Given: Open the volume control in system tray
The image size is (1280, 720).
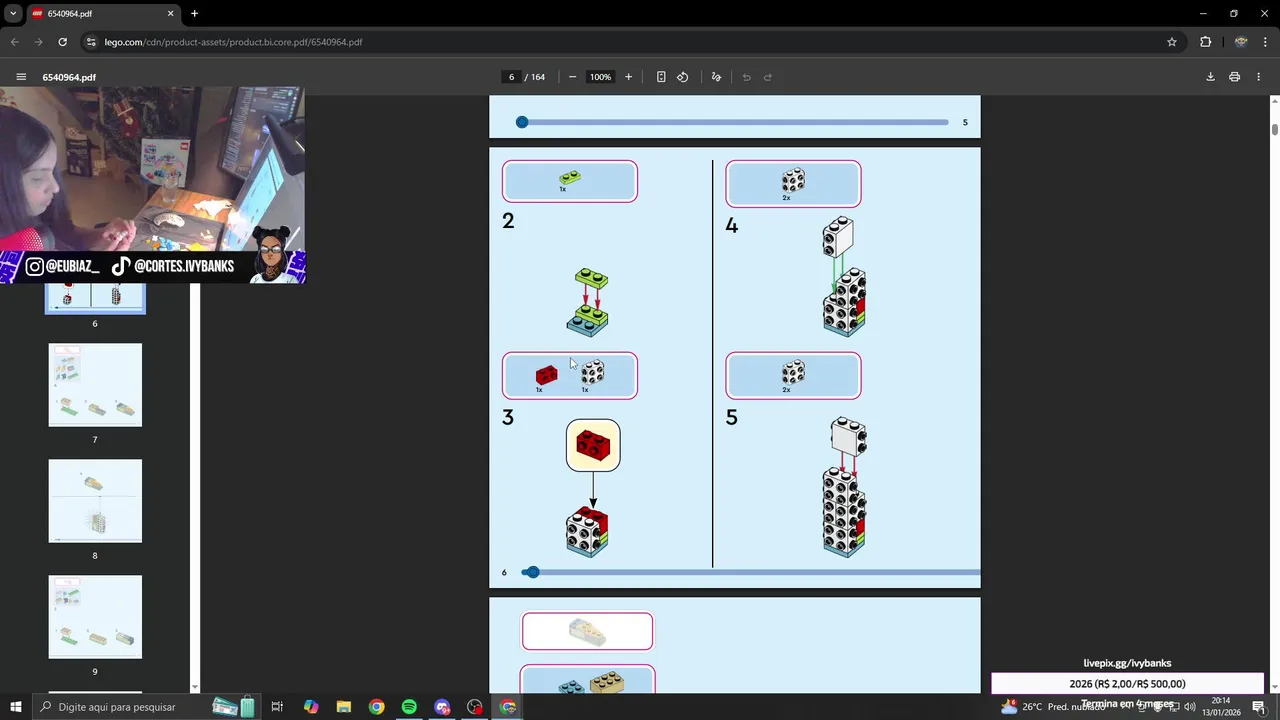Looking at the screenshot, I should coord(1190,707).
